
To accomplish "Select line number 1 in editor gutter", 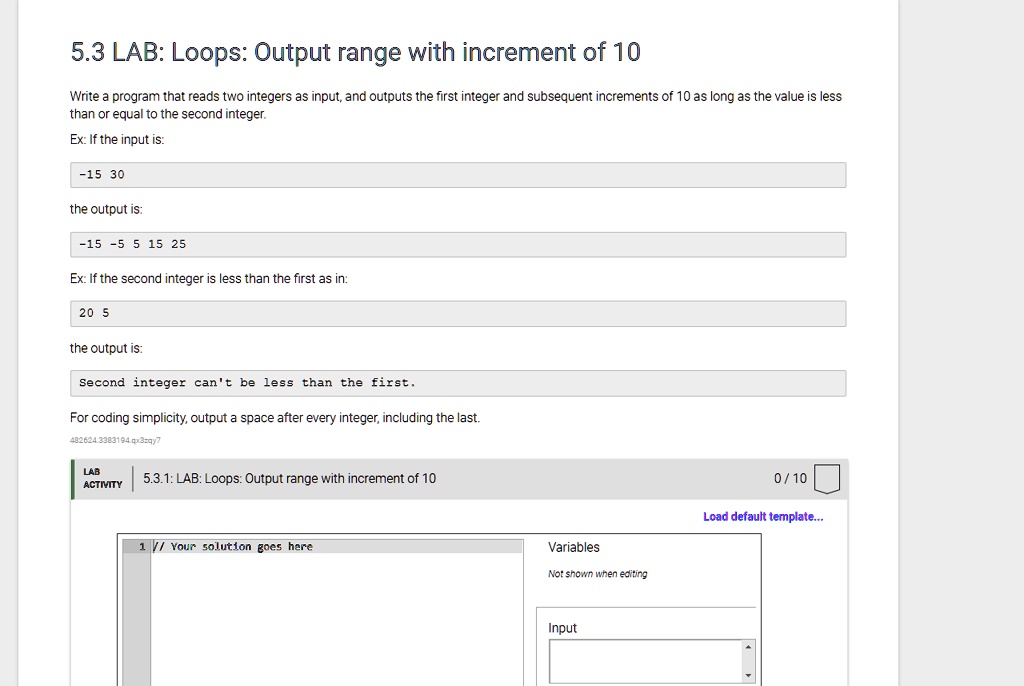I will (x=142, y=547).
